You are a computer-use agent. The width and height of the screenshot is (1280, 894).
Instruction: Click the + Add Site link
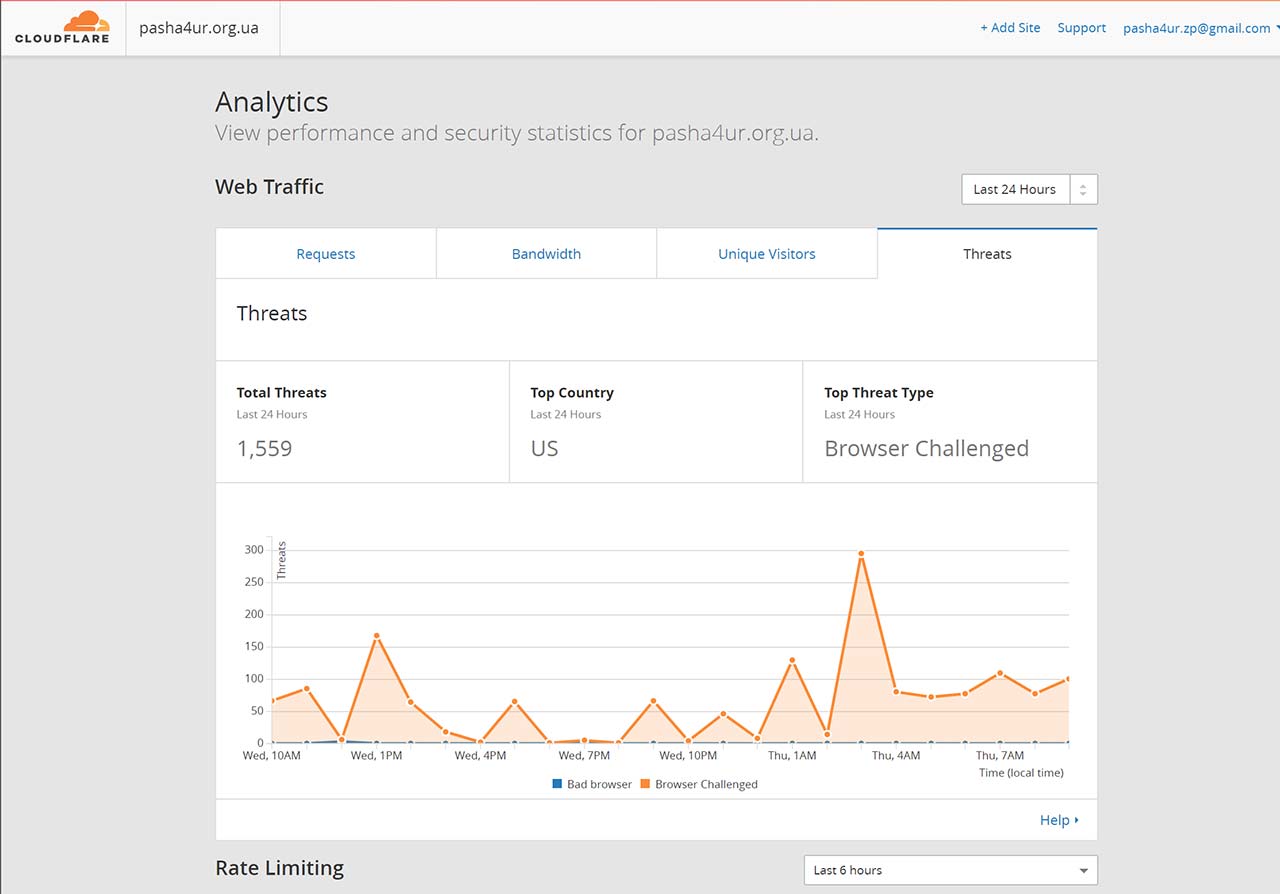pyautogui.click(x=1010, y=28)
